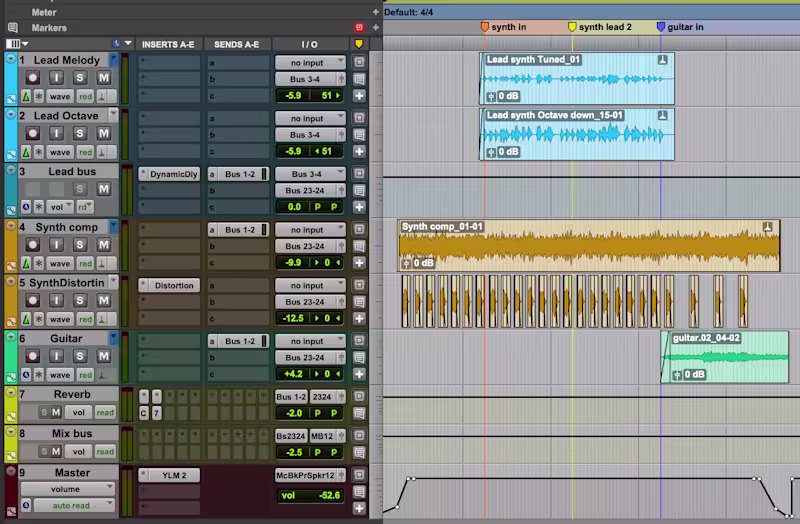Open output window icon for Master track
The width and height of the screenshot is (800, 524).
point(359,475)
